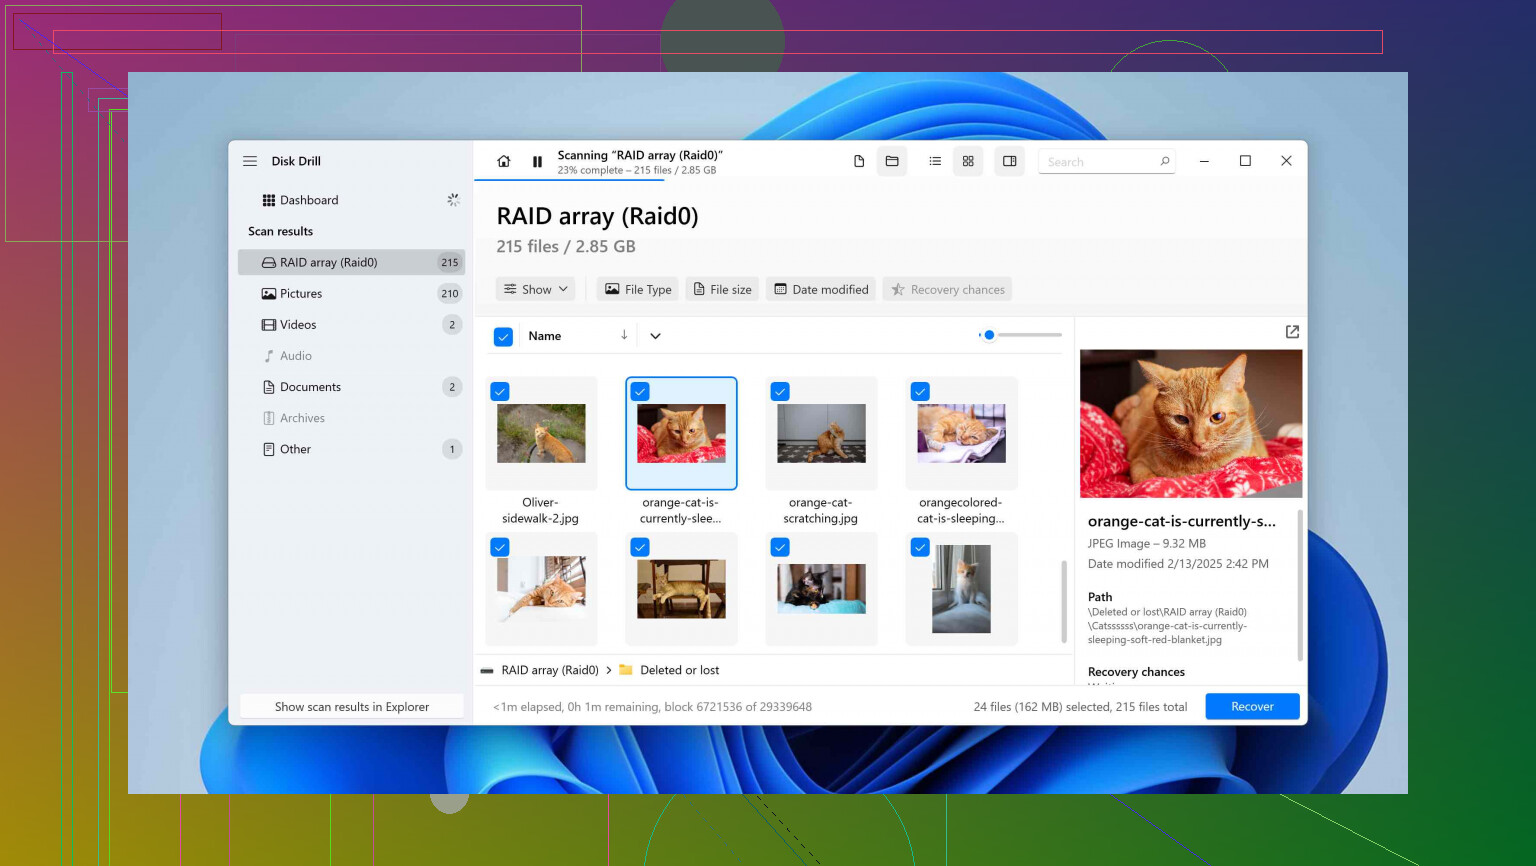This screenshot has width=1536, height=866.
Task: Select the list view layout icon
Action: point(935,161)
